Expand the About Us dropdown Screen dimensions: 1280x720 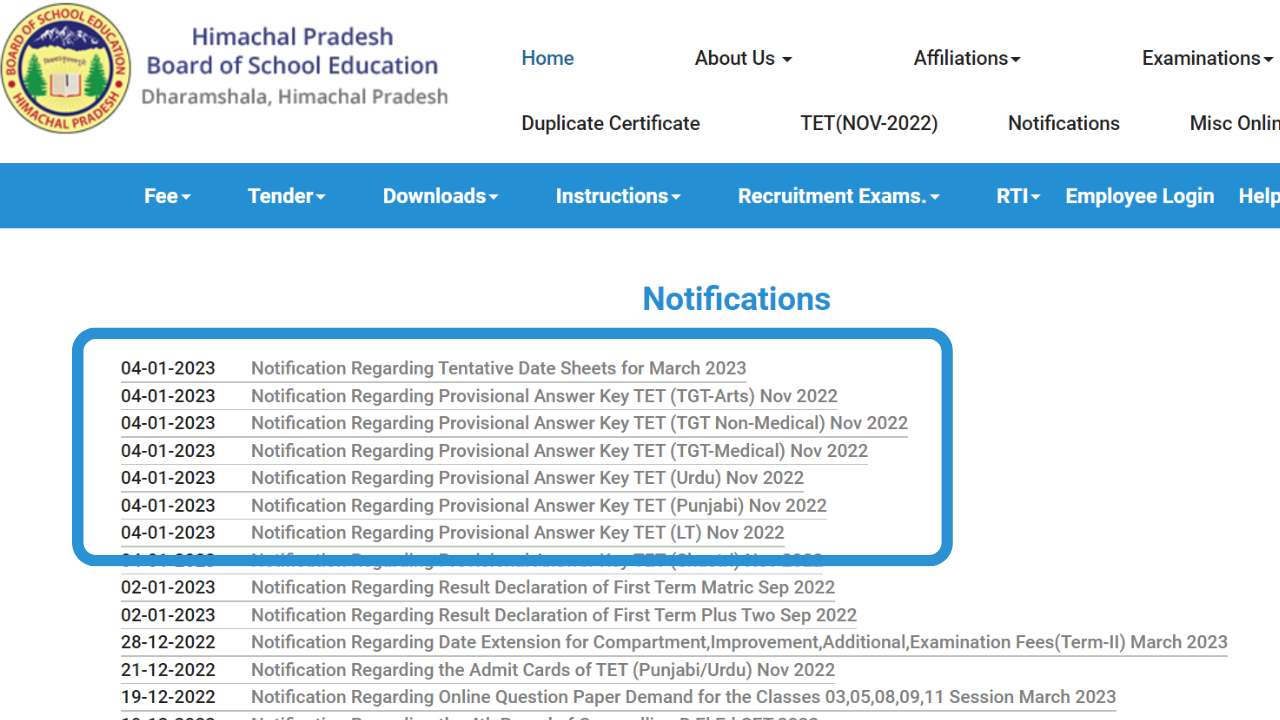742,58
